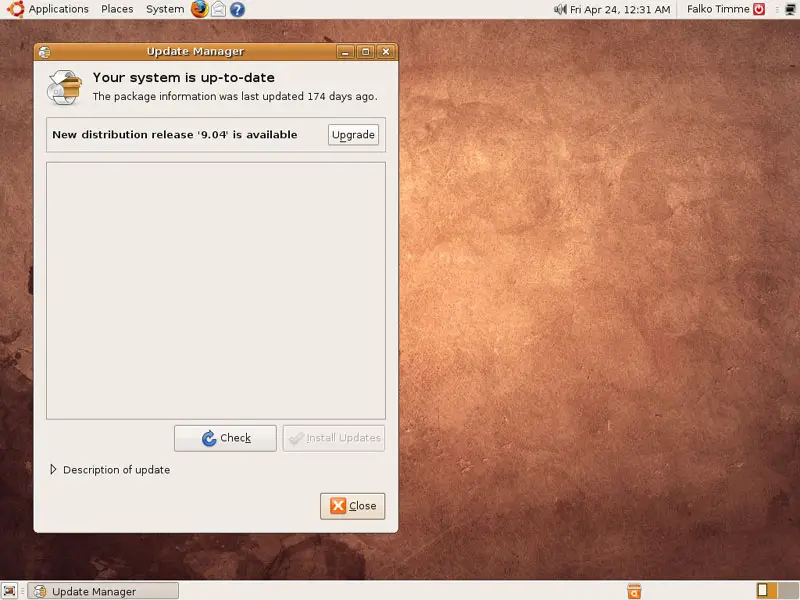Click the orange update notification tray icon

click(x=634, y=591)
